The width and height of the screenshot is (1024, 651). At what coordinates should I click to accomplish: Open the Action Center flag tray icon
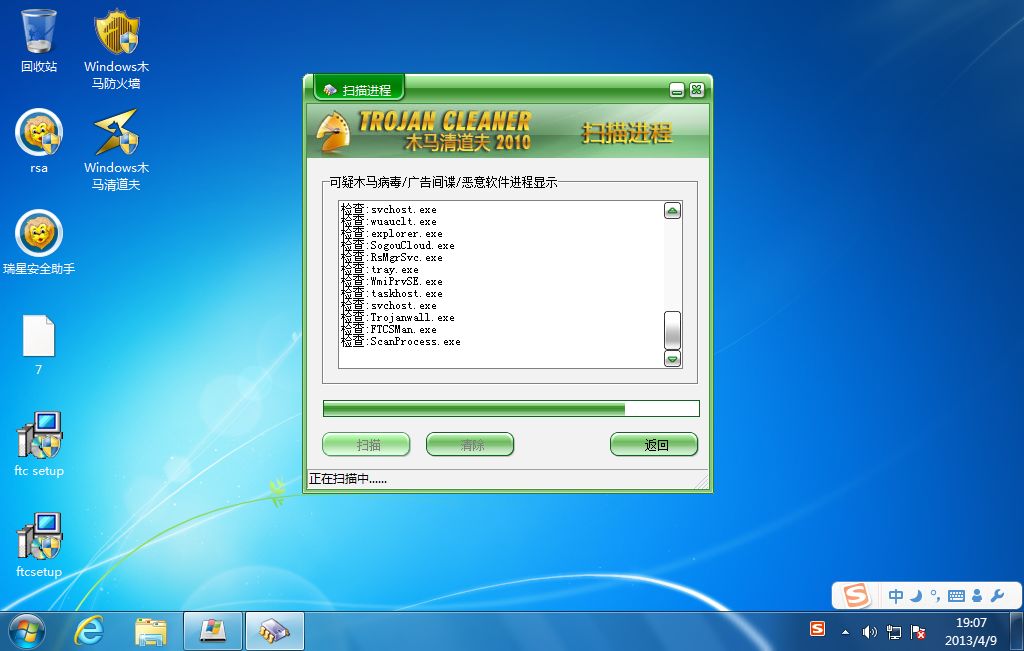click(918, 632)
